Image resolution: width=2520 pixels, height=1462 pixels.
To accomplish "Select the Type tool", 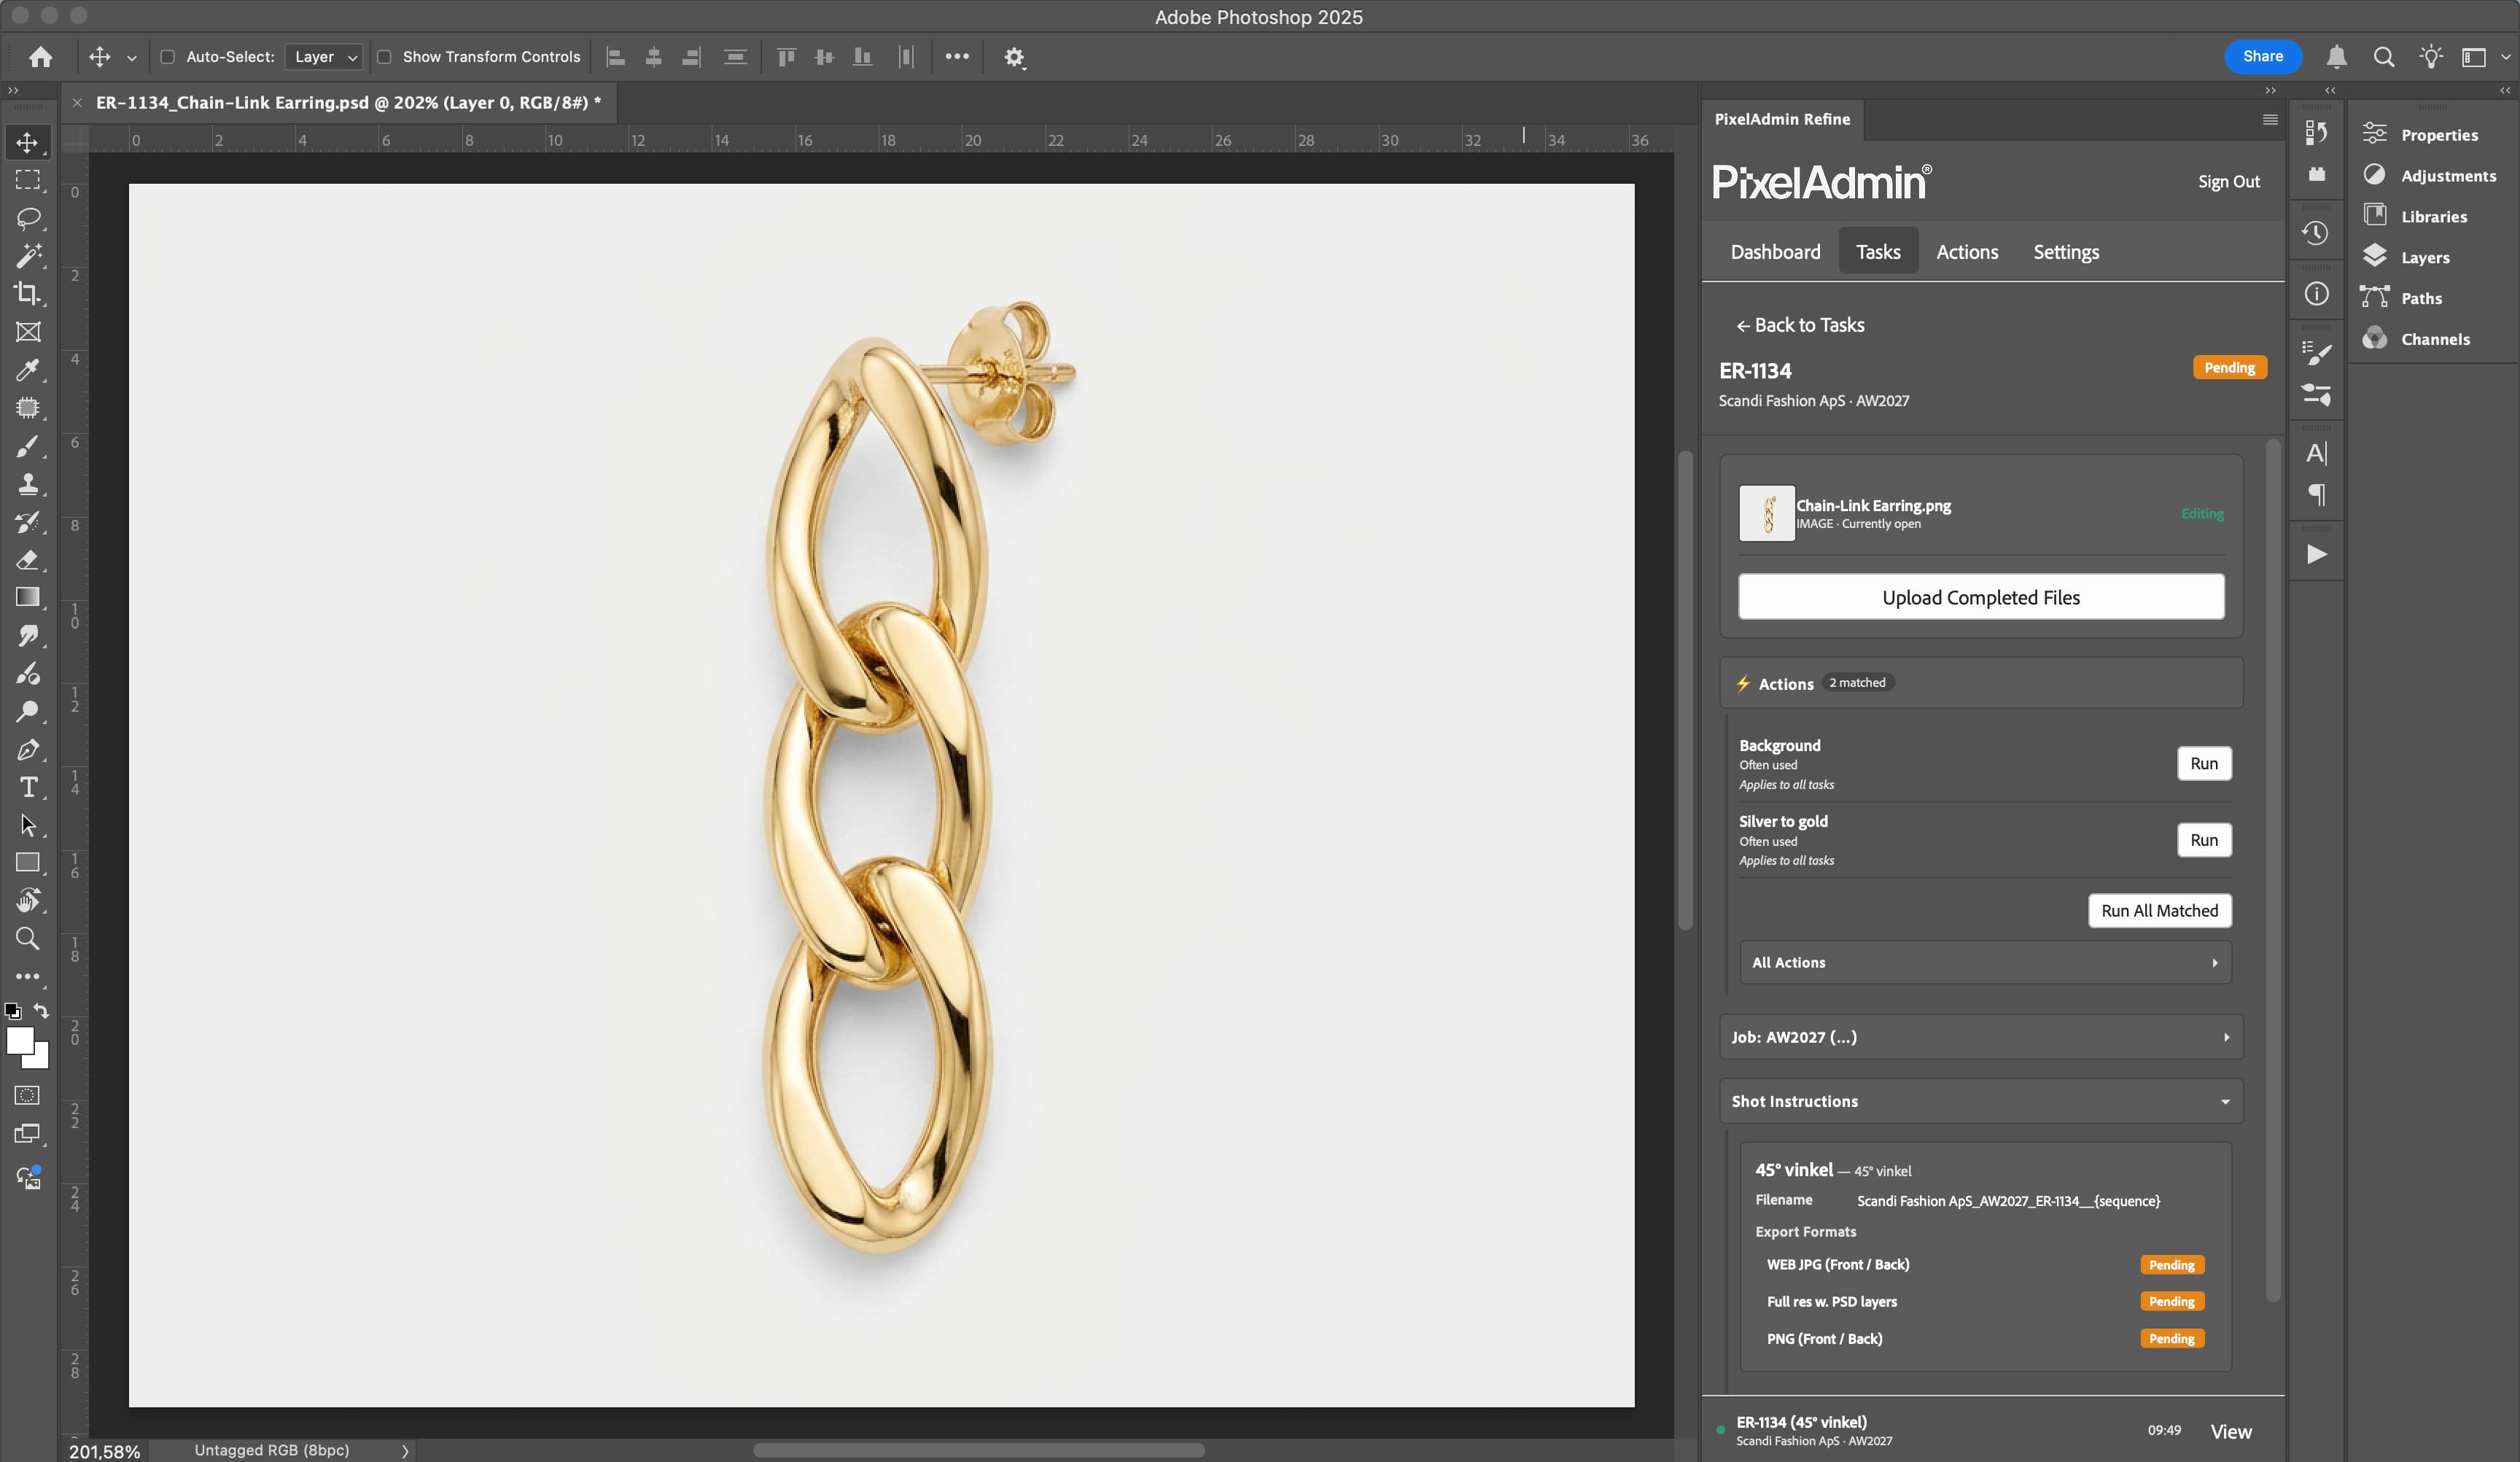I will click(x=29, y=788).
